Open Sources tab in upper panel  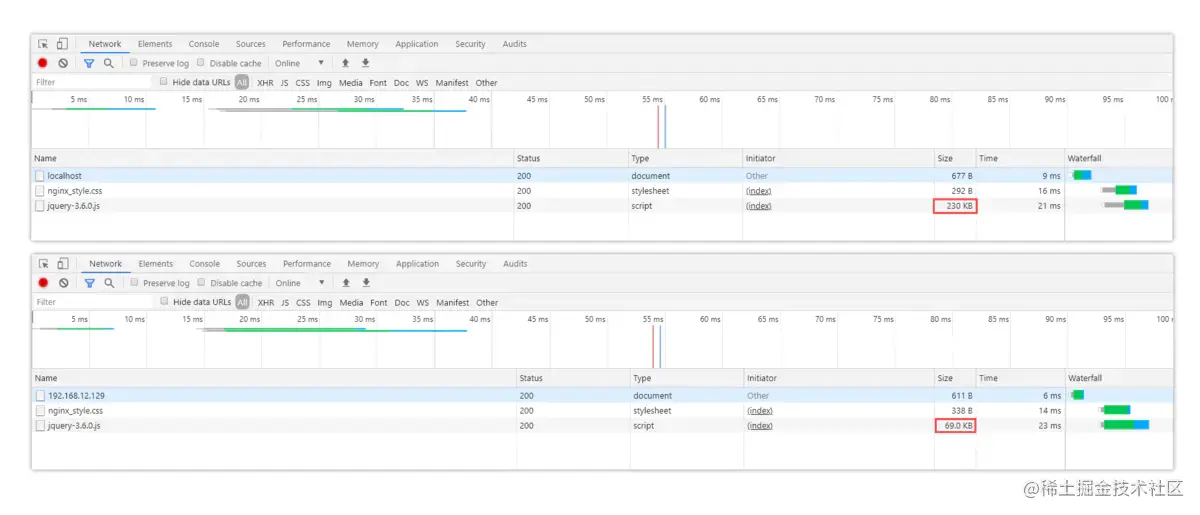[251, 44]
